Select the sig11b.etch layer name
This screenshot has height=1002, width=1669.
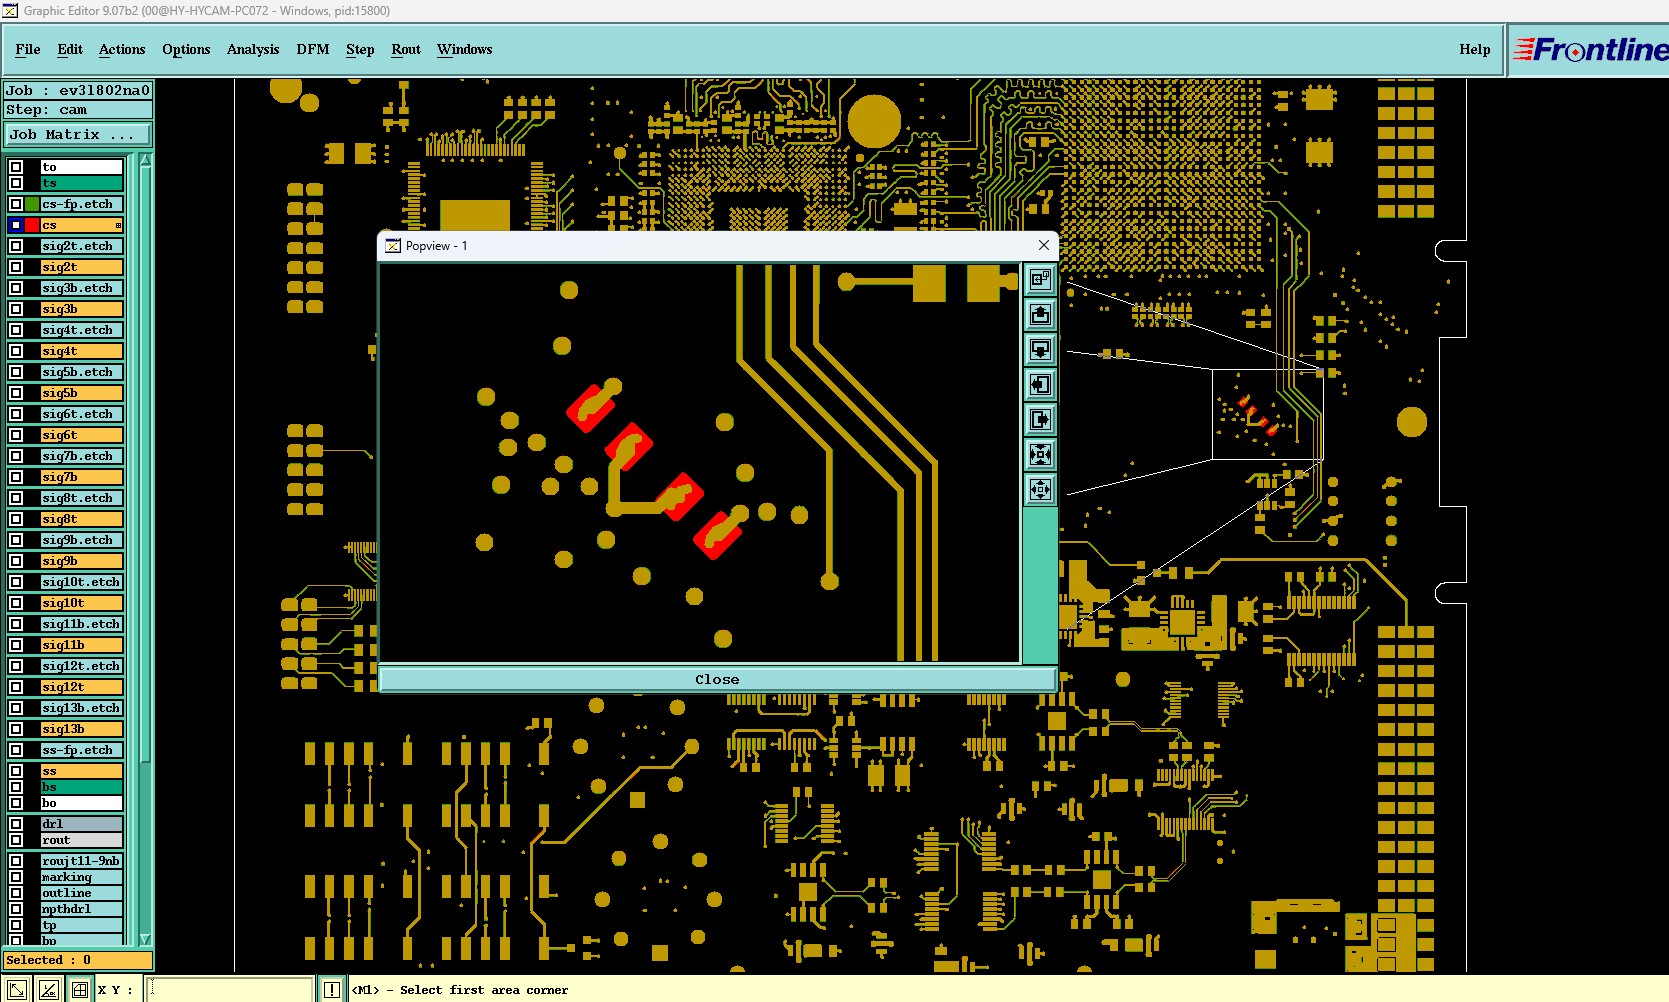click(82, 624)
